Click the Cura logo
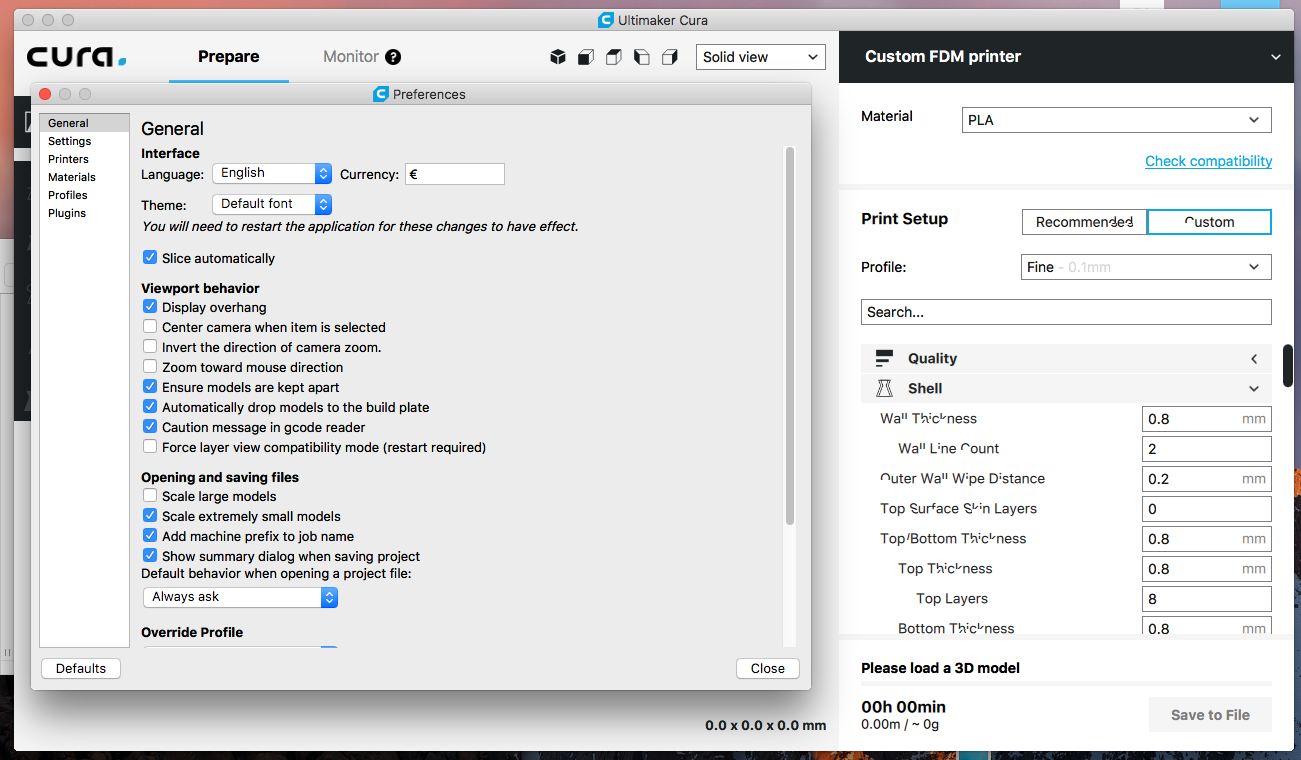The image size is (1301, 760). pos(77,57)
